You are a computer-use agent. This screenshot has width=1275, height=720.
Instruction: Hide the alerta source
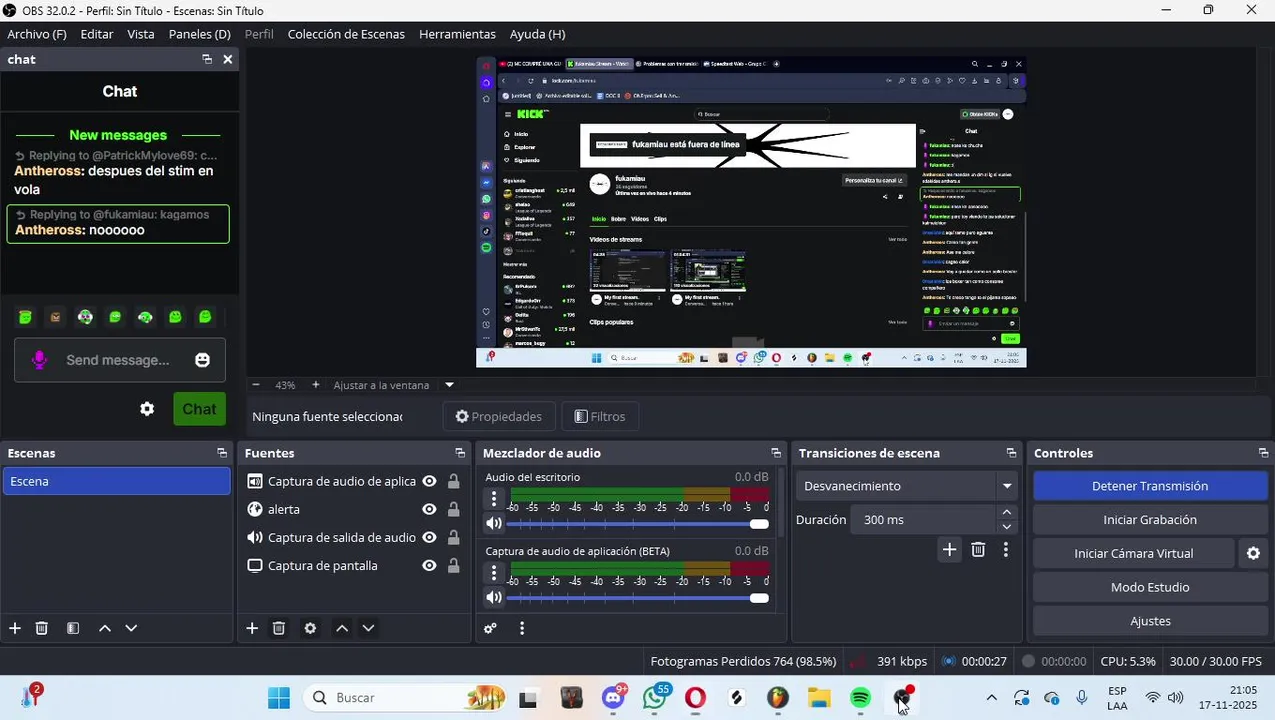(x=429, y=509)
